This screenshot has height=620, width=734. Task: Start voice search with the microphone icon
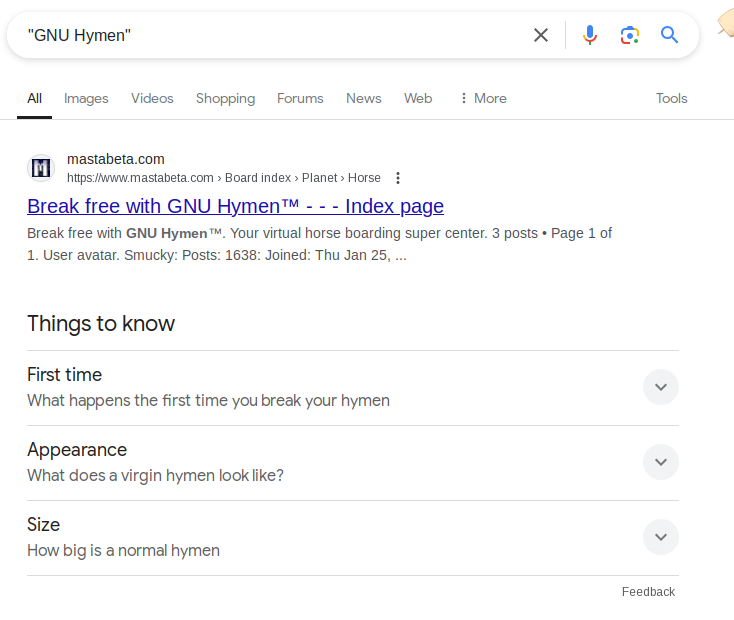(590, 35)
